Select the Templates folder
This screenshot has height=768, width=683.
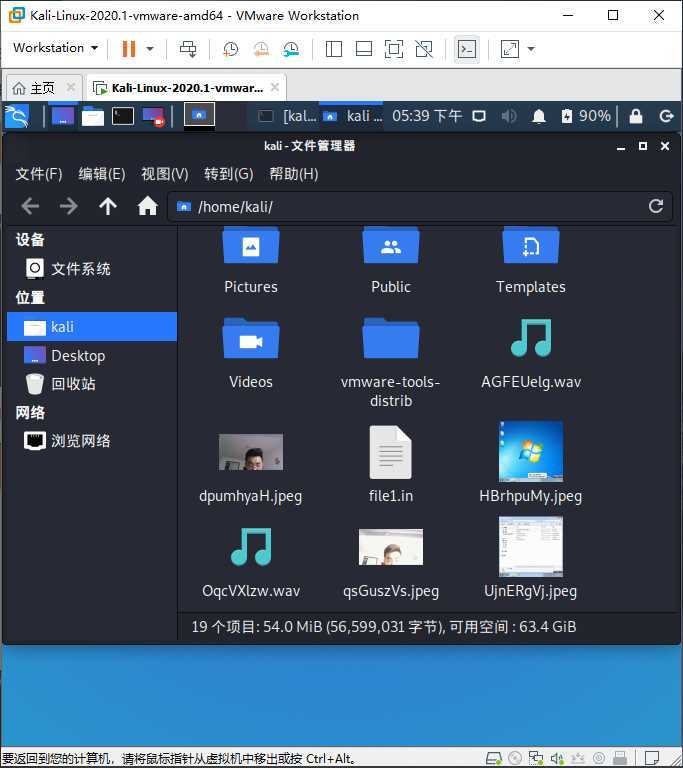(x=531, y=260)
